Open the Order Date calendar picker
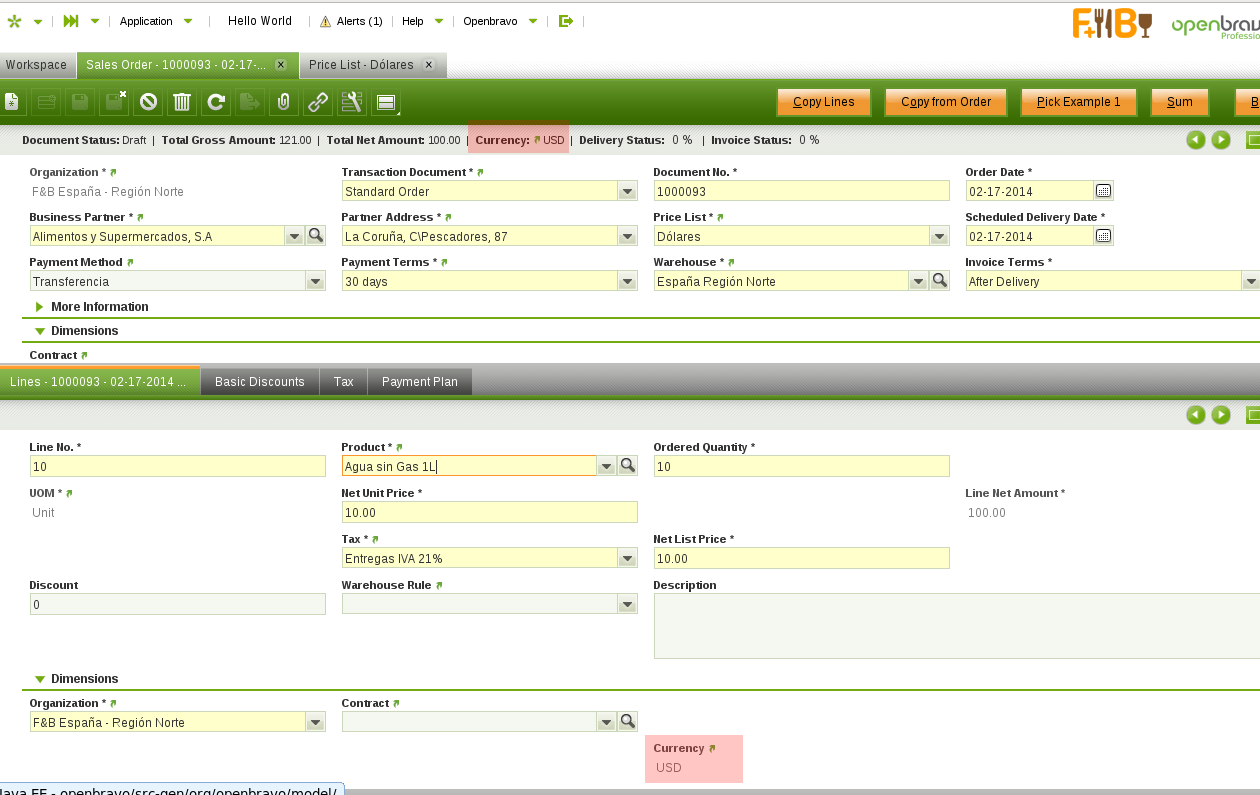Screen dimensions: 1260x795 (1103, 191)
